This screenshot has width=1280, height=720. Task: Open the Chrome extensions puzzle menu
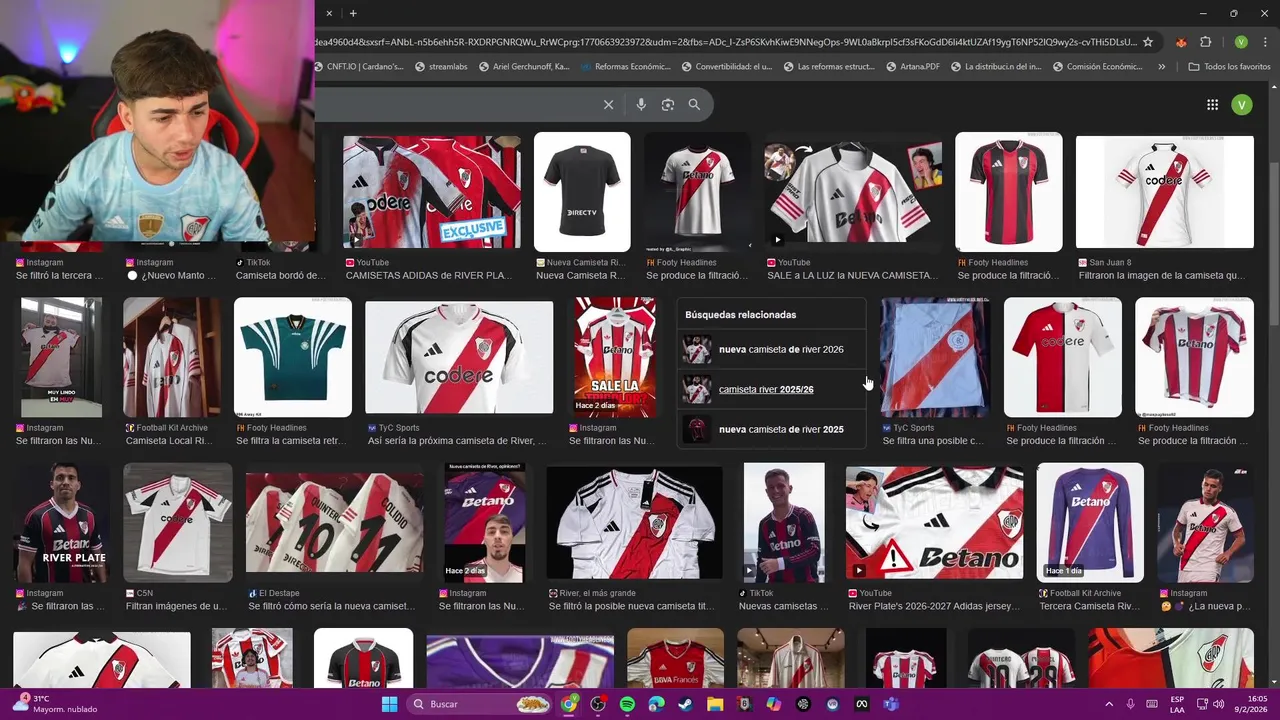pyautogui.click(x=1205, y=42)
